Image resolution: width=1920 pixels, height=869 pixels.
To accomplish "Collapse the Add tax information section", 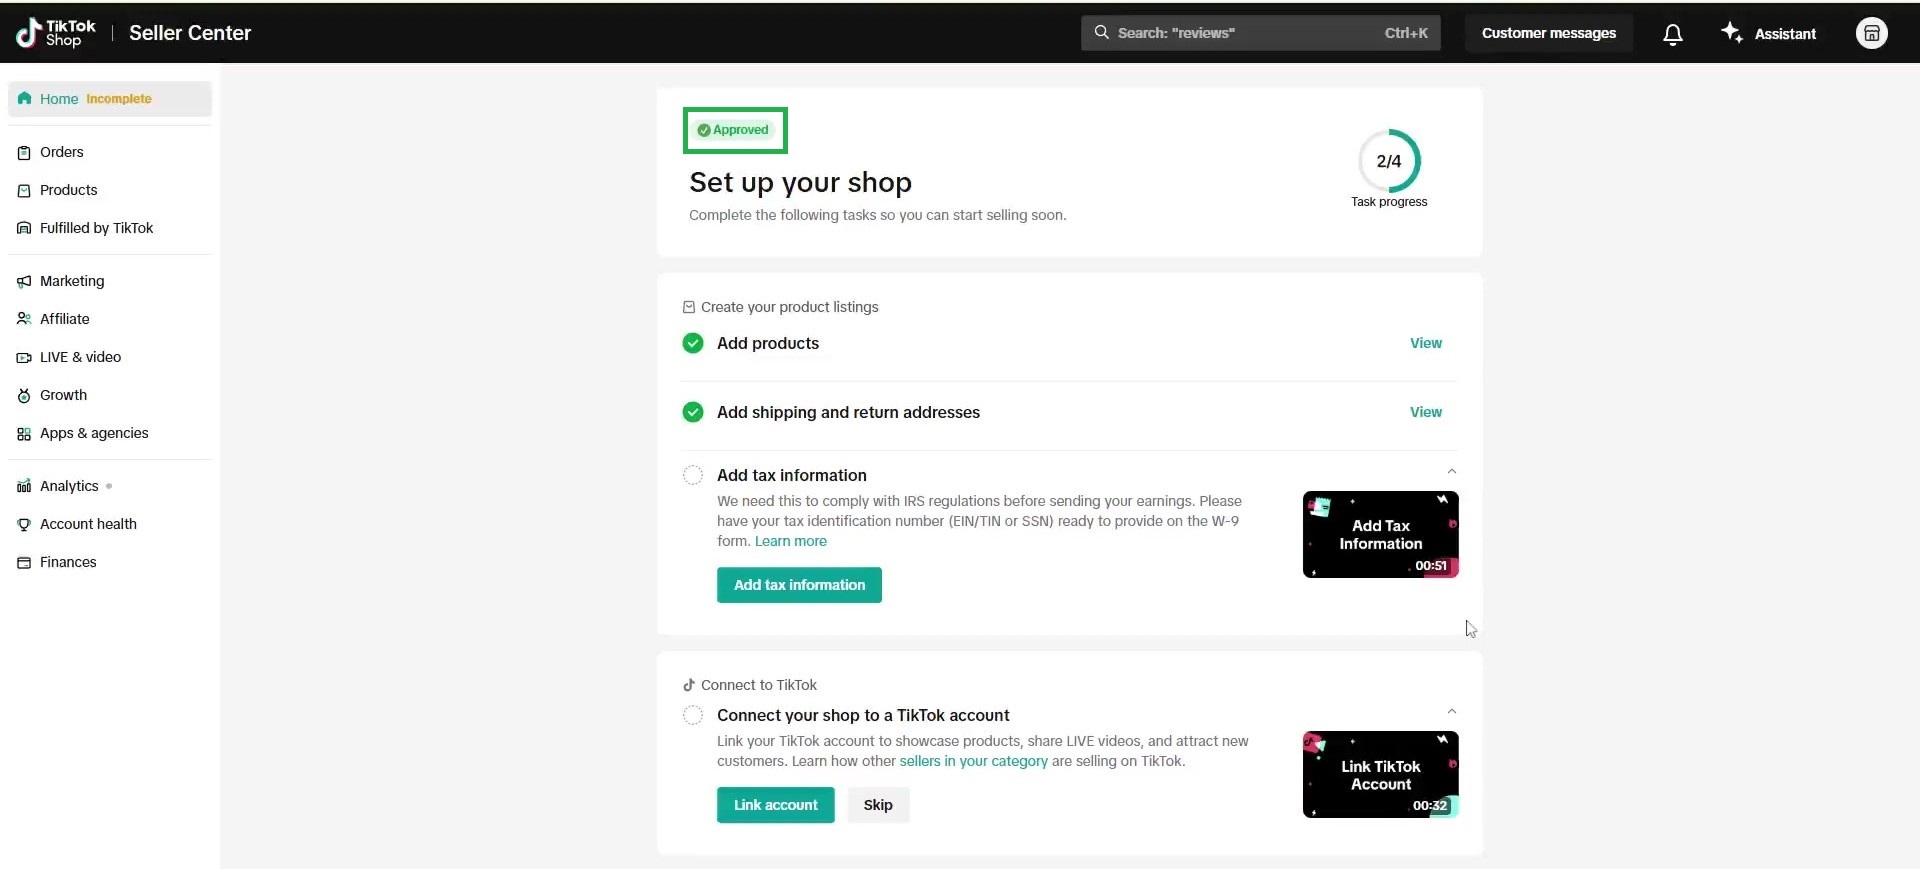I will (1452, 471).
